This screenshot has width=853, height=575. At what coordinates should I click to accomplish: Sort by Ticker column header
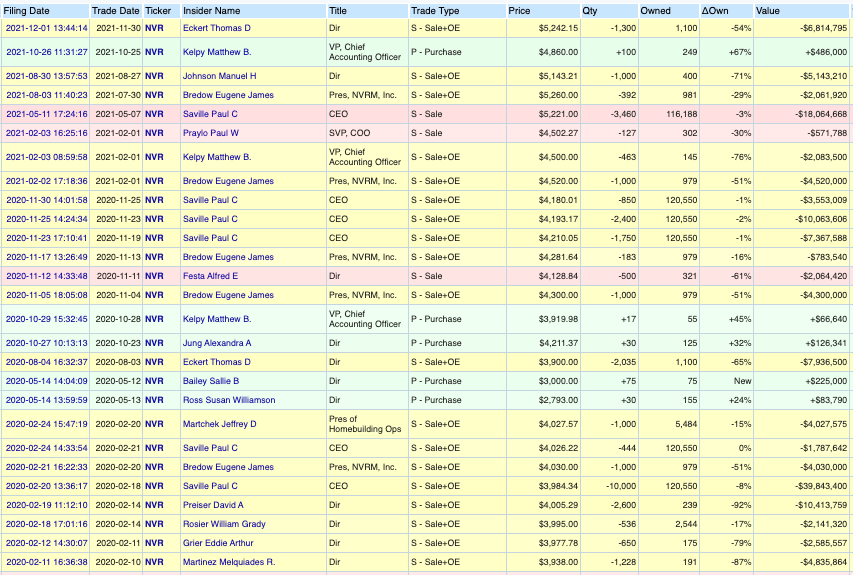coord(158,11)
